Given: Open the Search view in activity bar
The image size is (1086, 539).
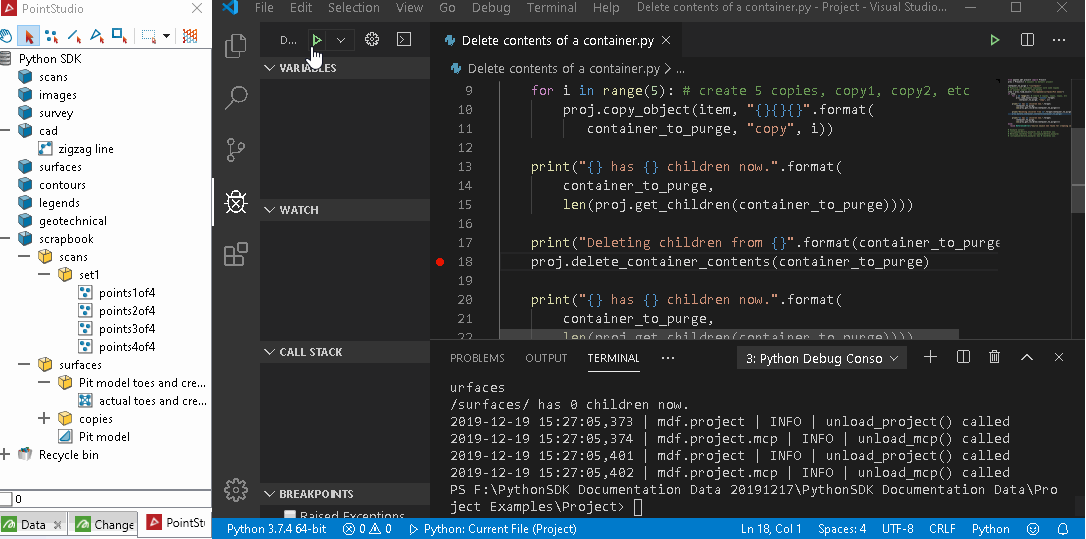Looking at the screenshot, I should 236,98.
